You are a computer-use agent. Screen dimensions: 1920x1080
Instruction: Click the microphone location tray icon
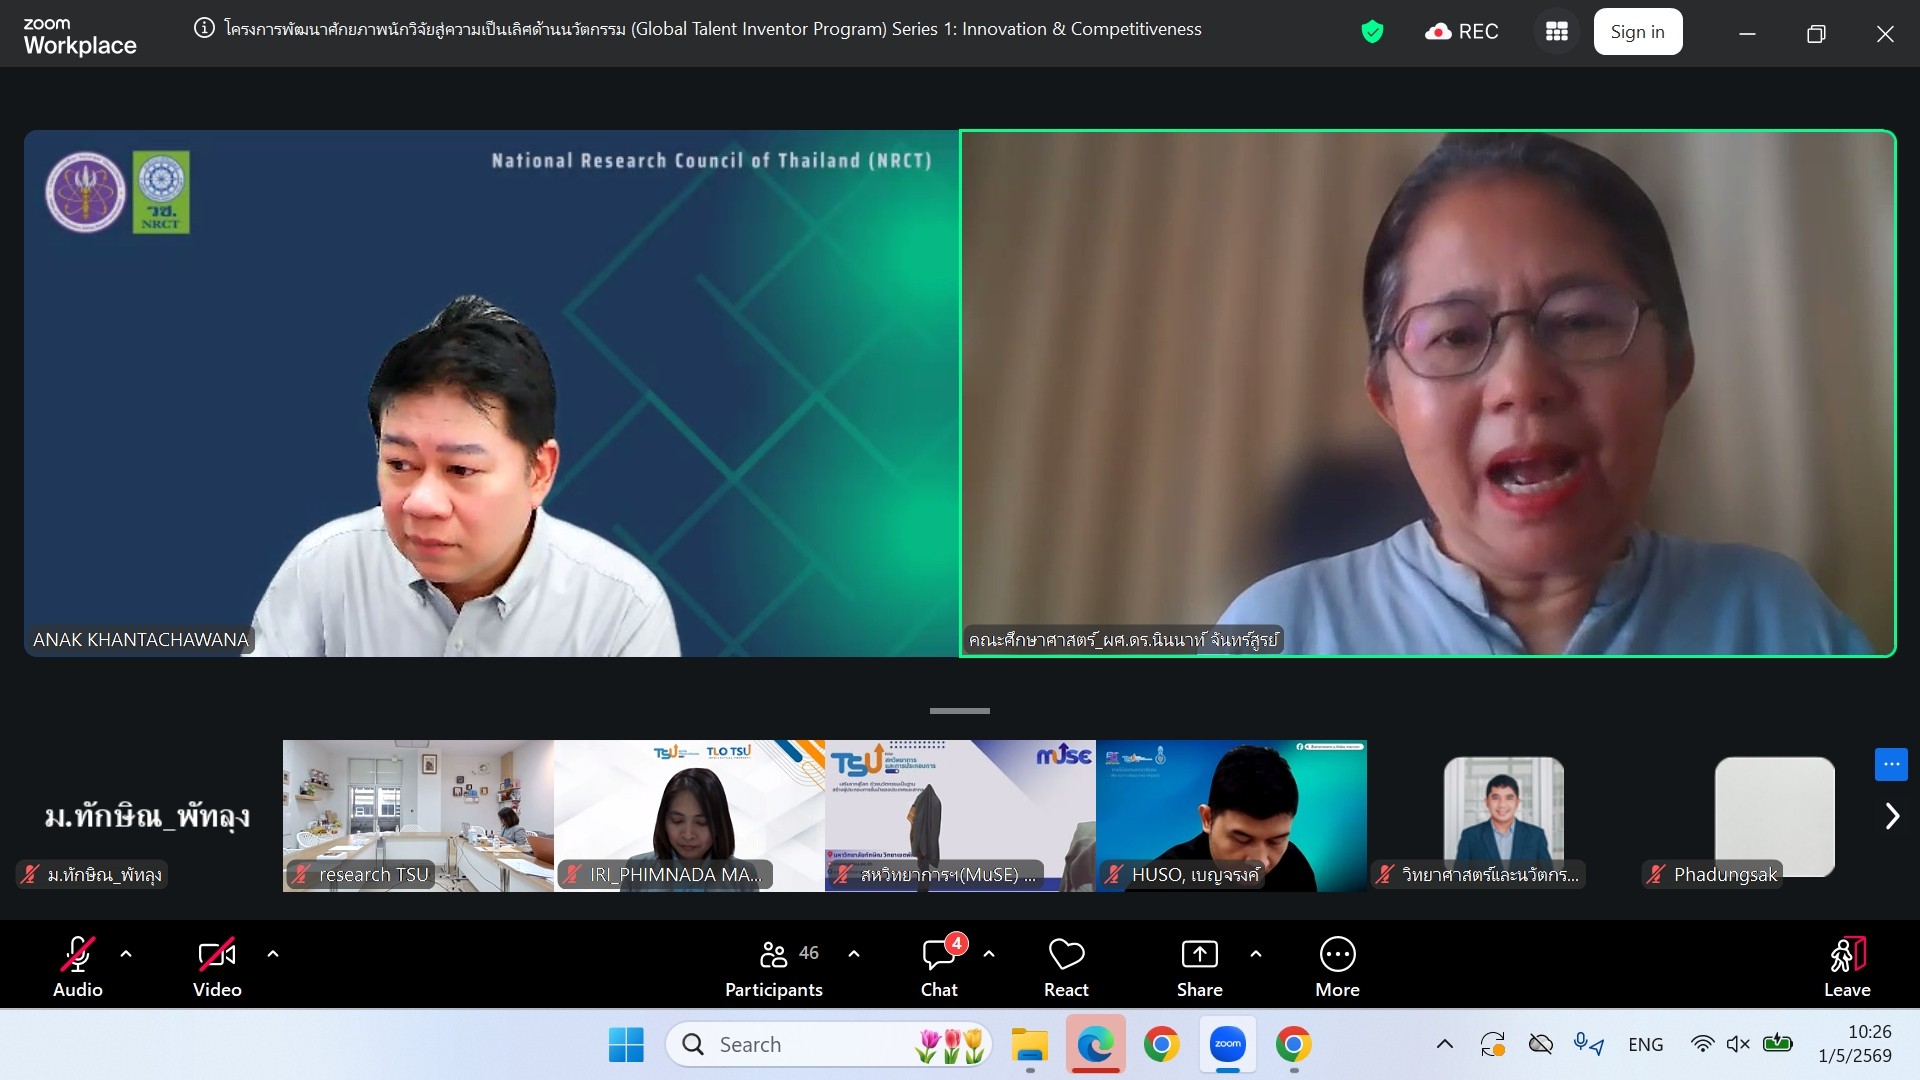tap(1588, 1045)
